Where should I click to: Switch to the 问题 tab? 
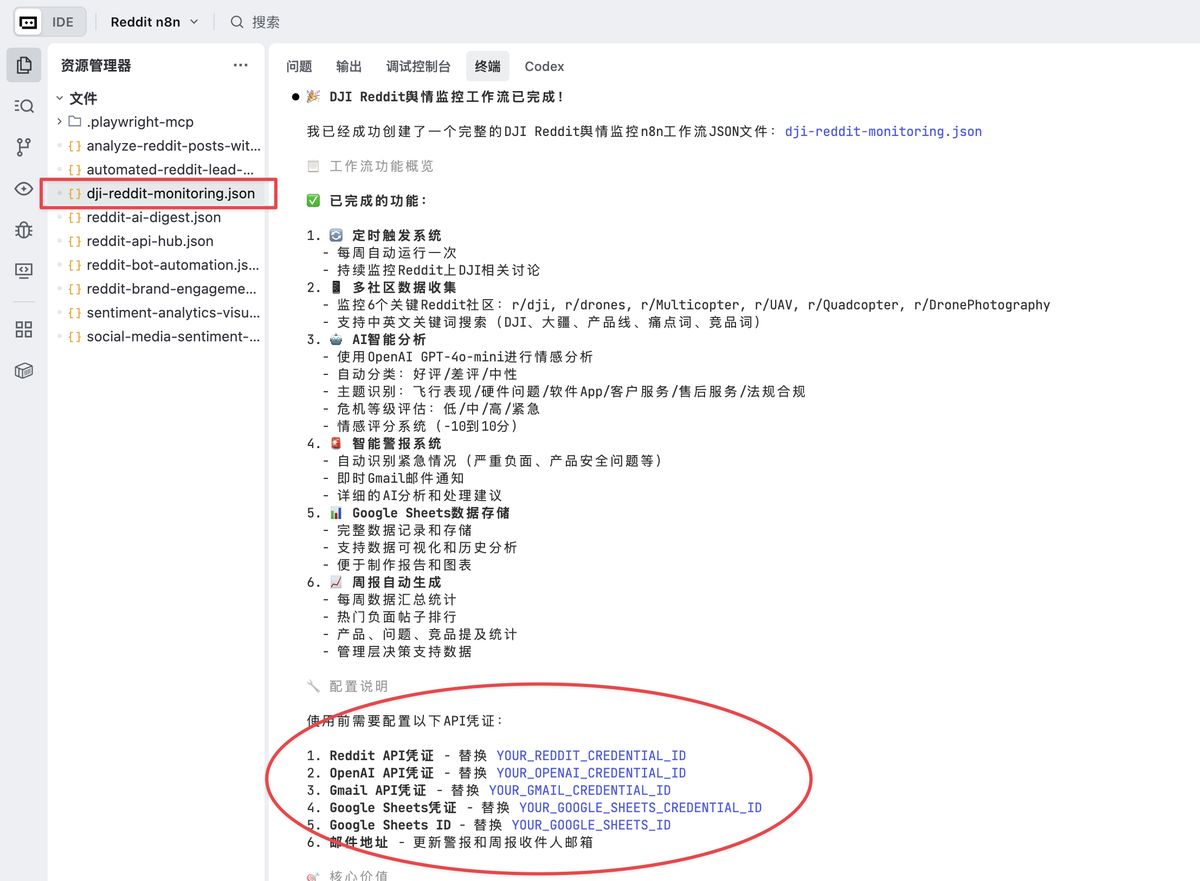[x=299, y=66]
